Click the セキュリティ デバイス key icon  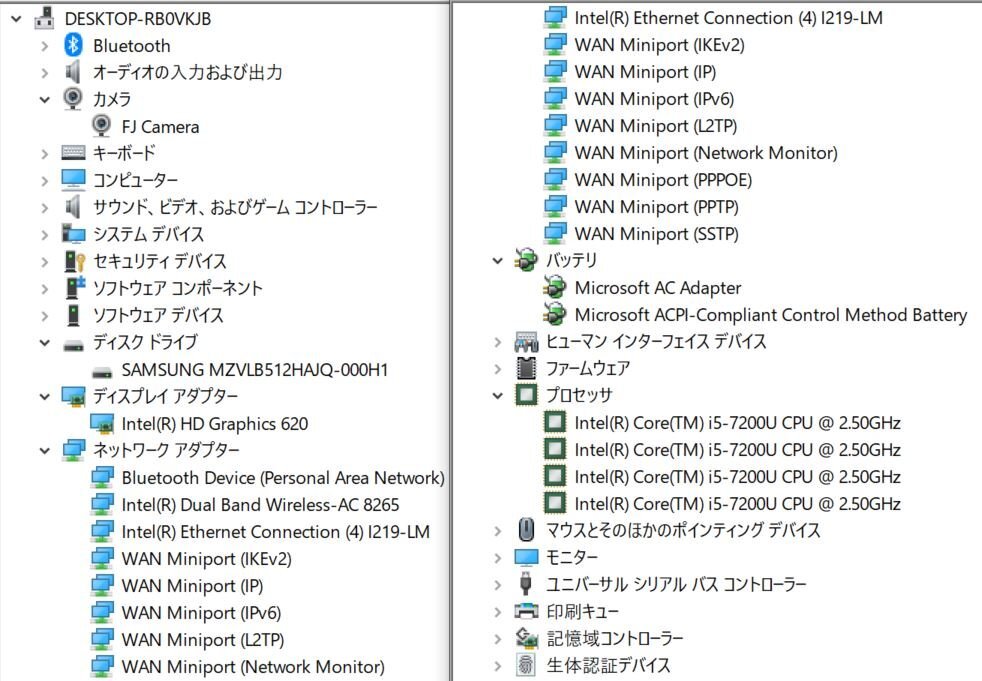73,262
